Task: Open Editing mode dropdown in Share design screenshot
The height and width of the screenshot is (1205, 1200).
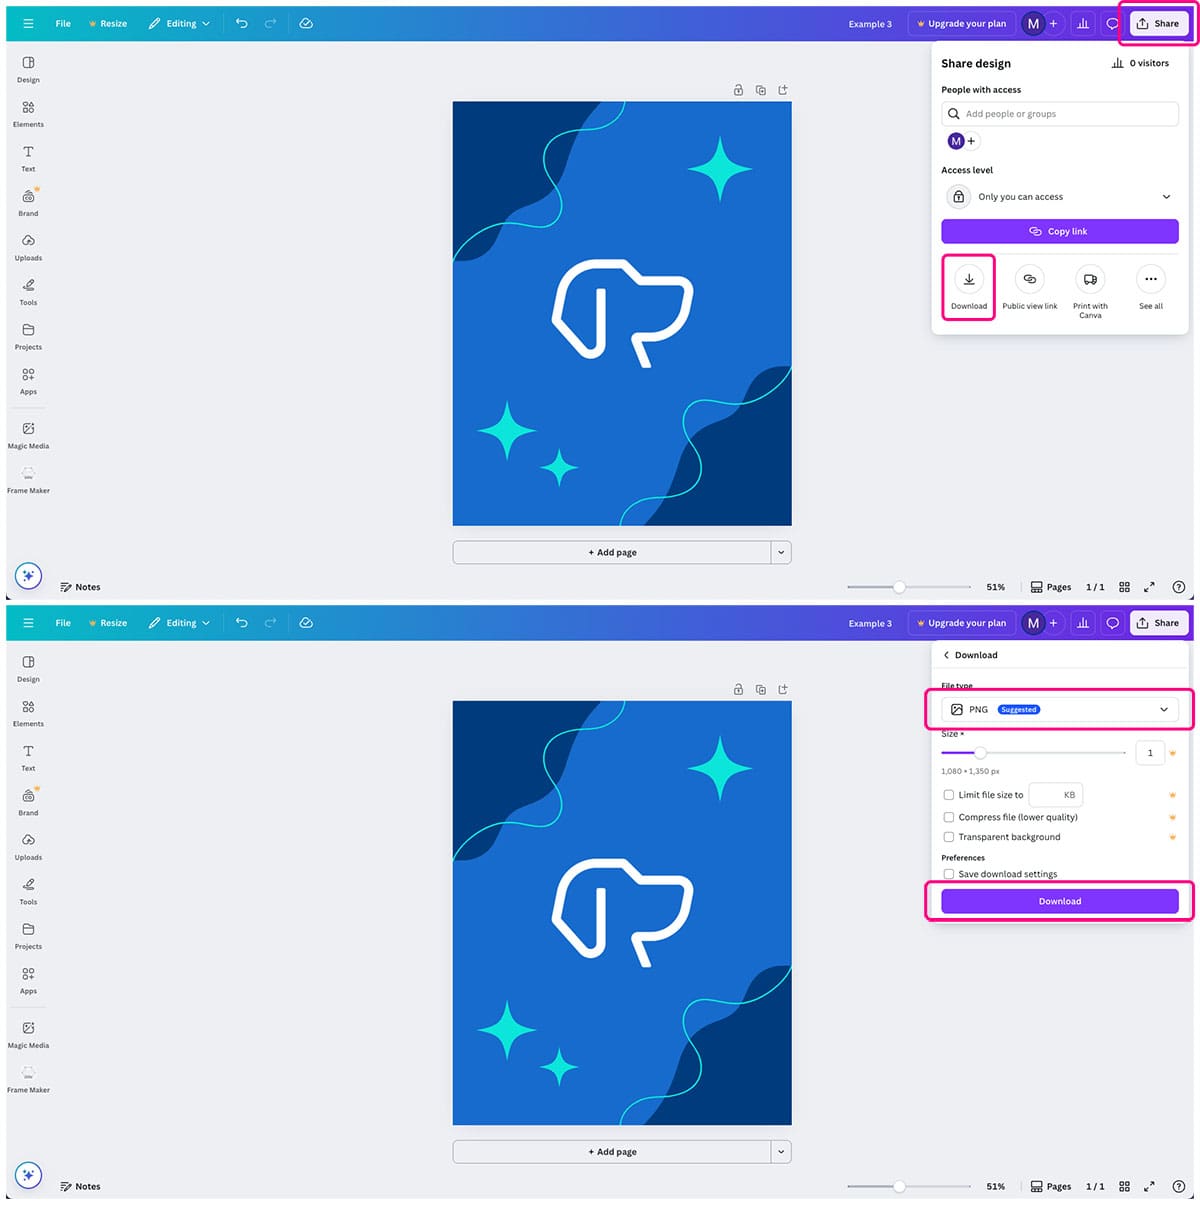Action: coord(180,23)
